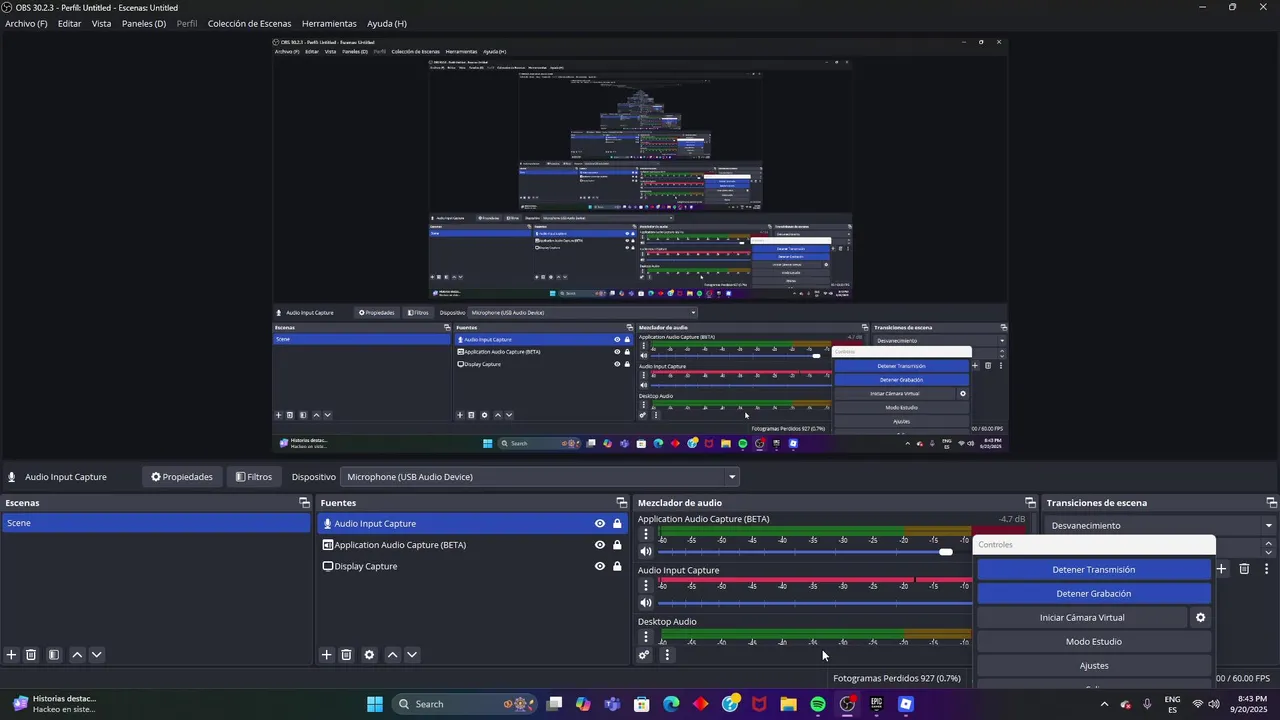
Task: Increase transition duration with up arrow
Action: (x=1269, y=544)
